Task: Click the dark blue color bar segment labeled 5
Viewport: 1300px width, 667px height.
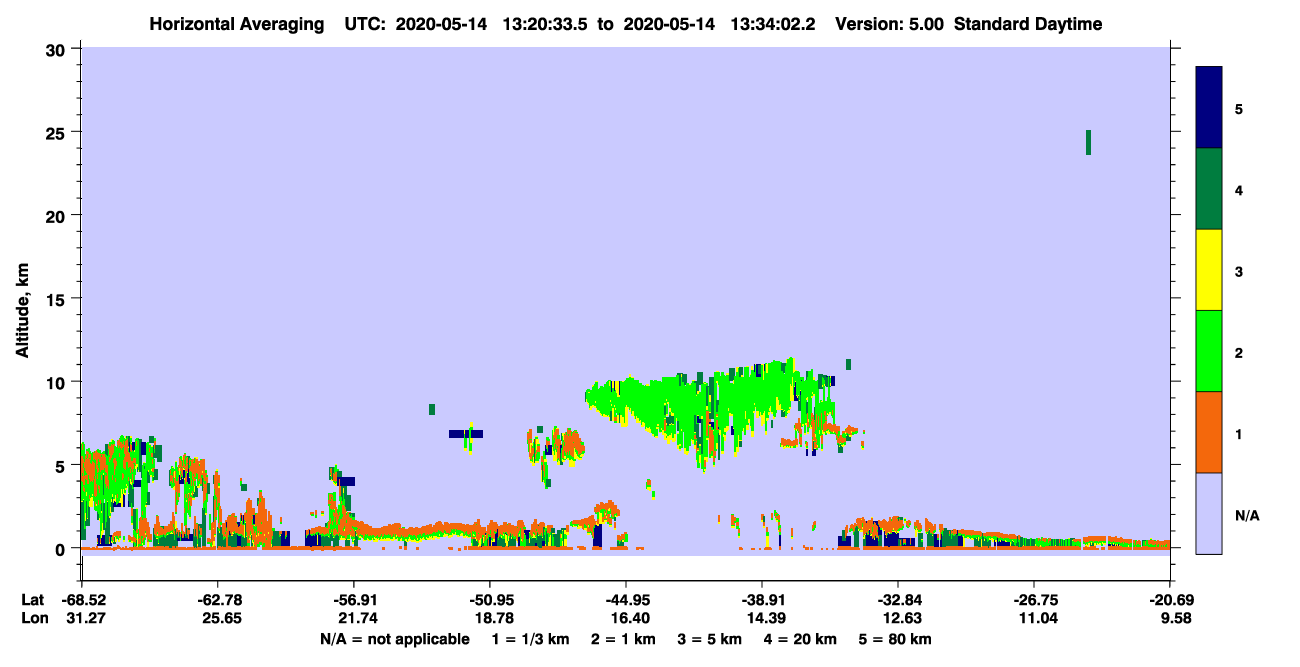Action: tap(1209, 108)
